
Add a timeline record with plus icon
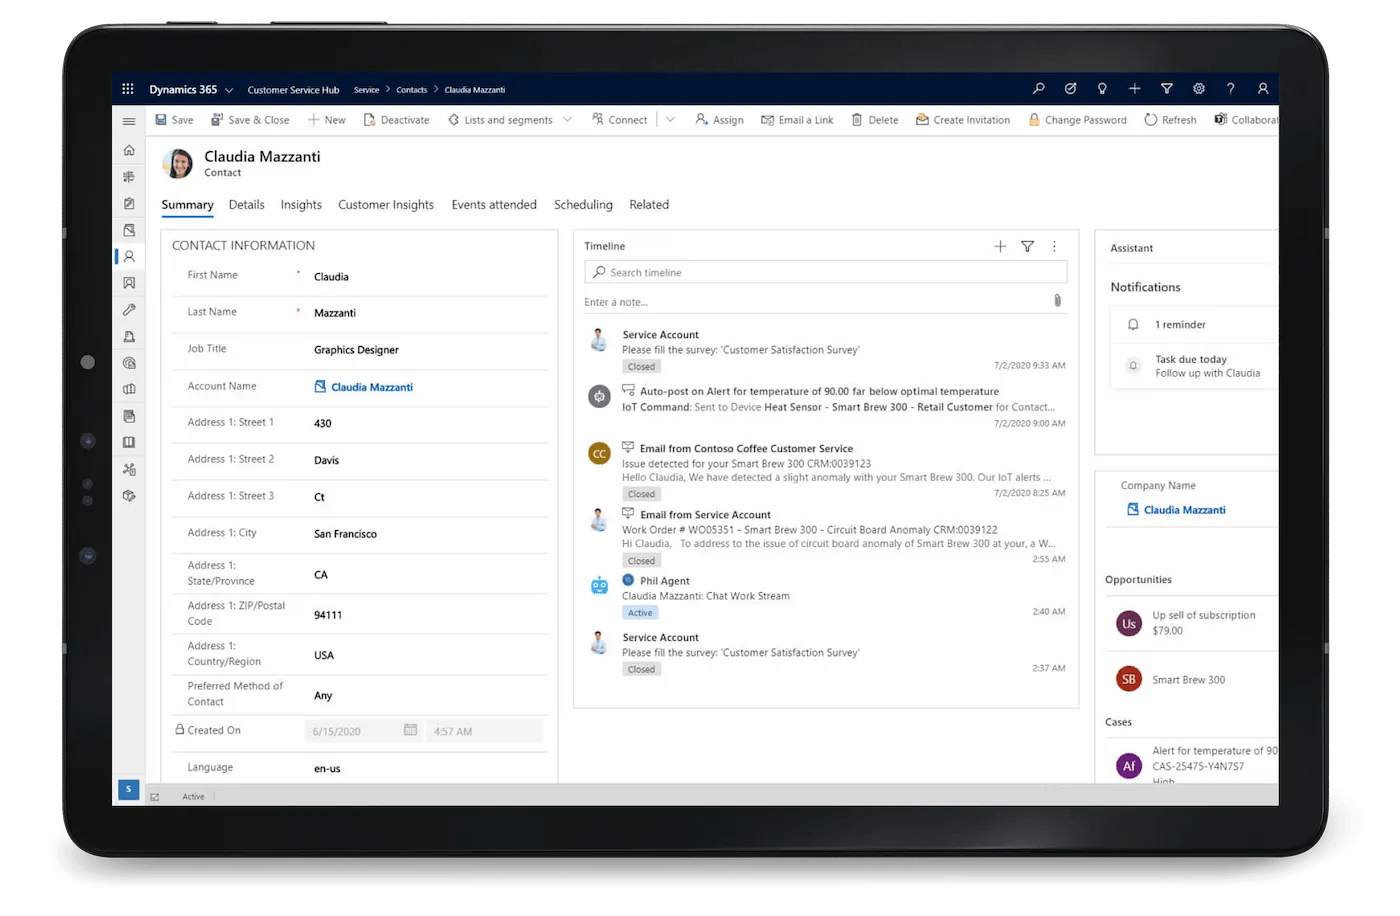coord(1000,246)
